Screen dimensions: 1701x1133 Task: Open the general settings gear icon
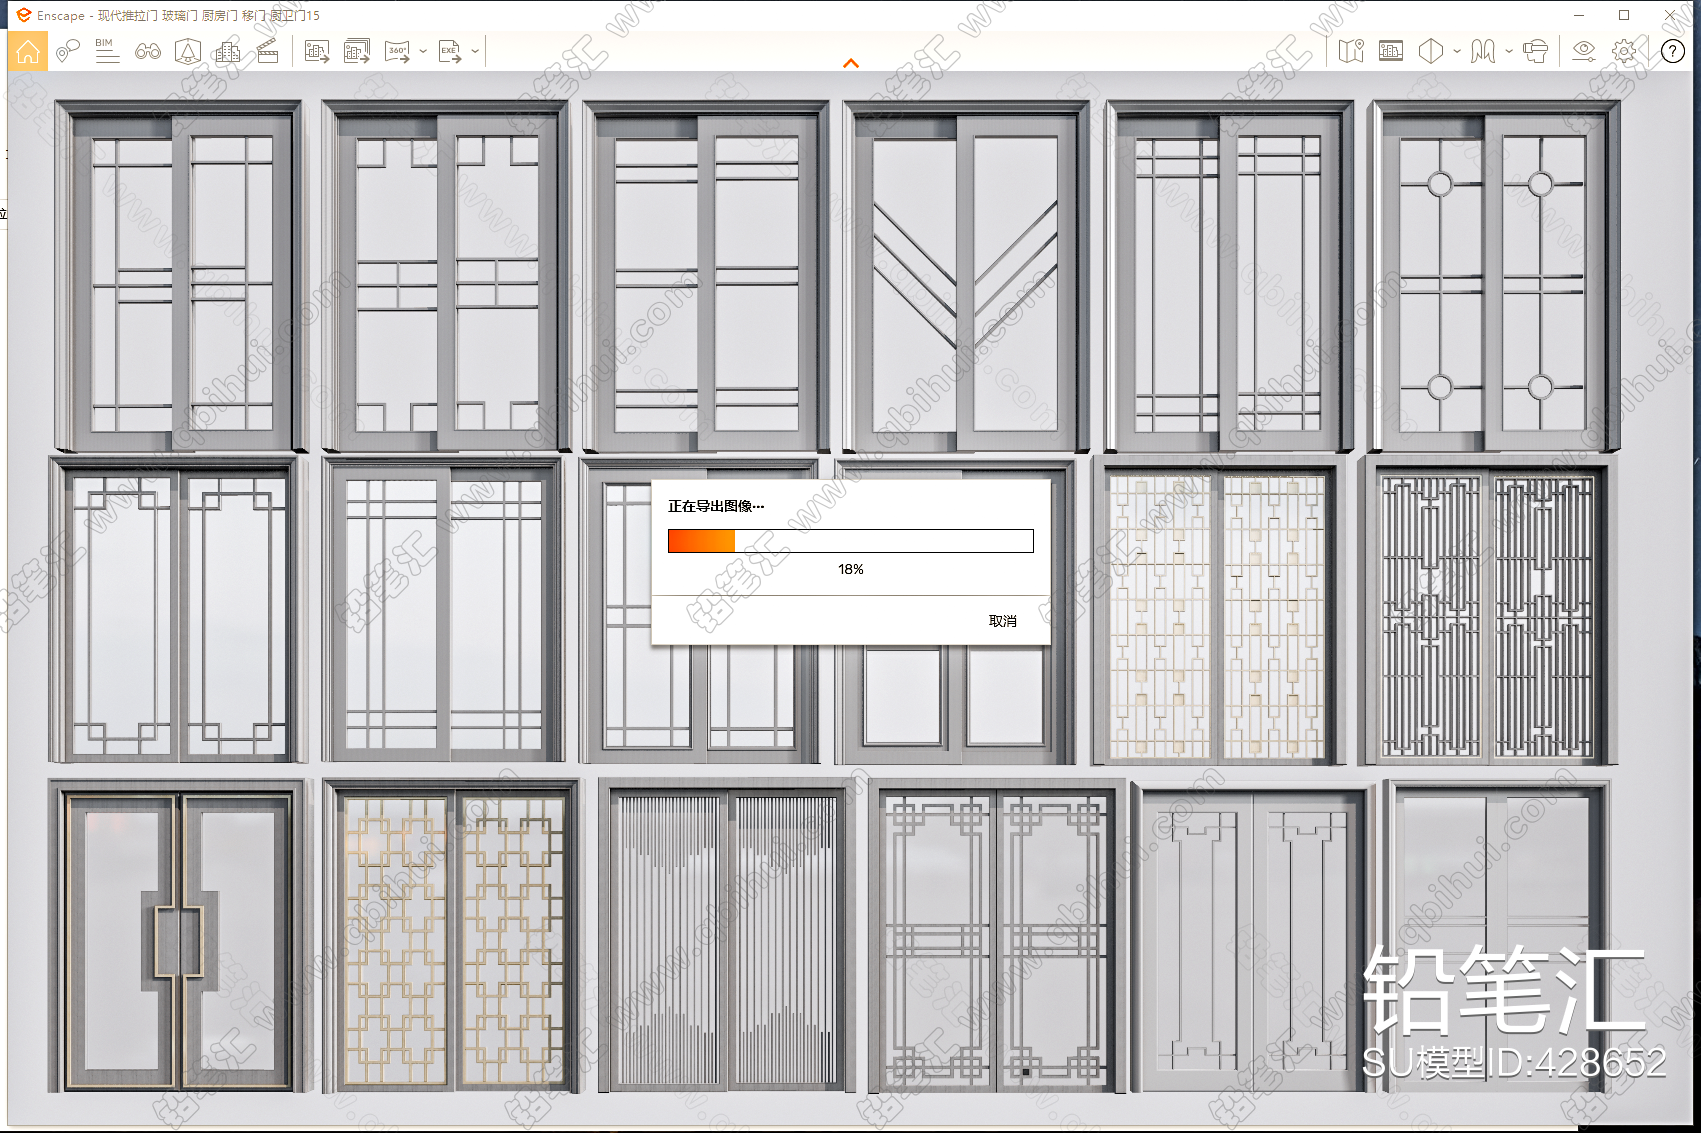click(1625, 51)
